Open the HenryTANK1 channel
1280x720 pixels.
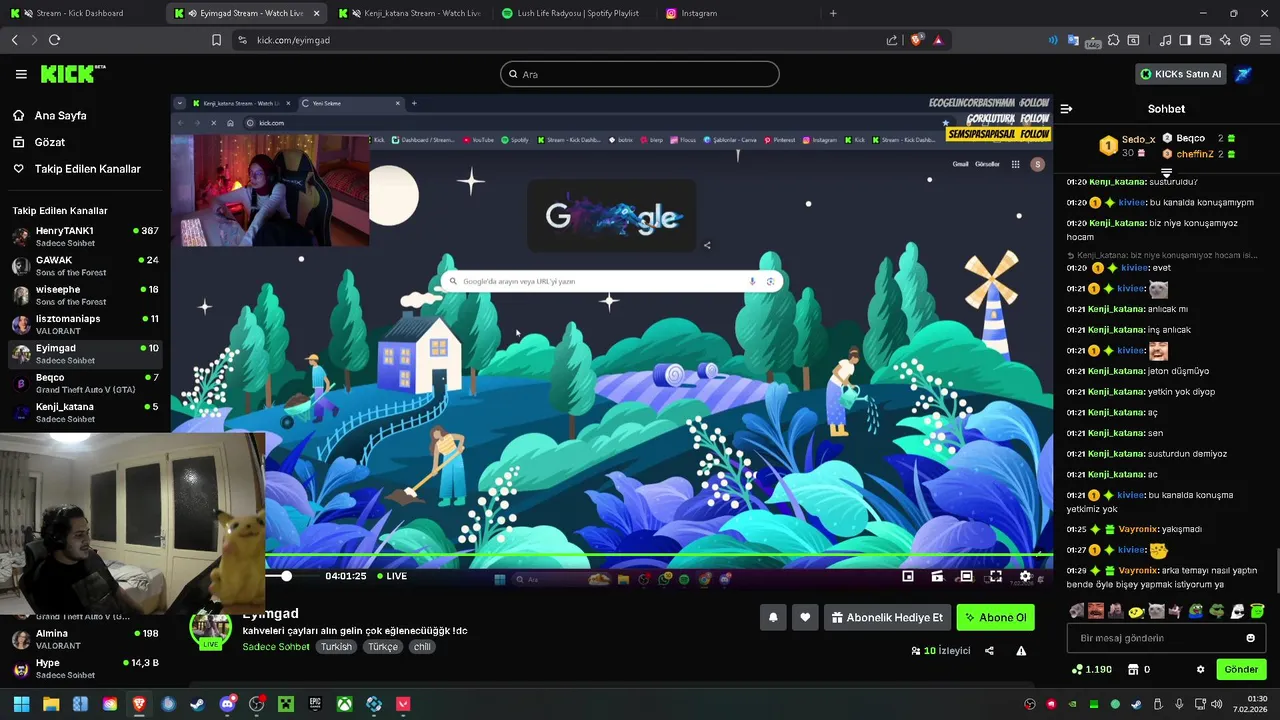(x=85, y=236)
